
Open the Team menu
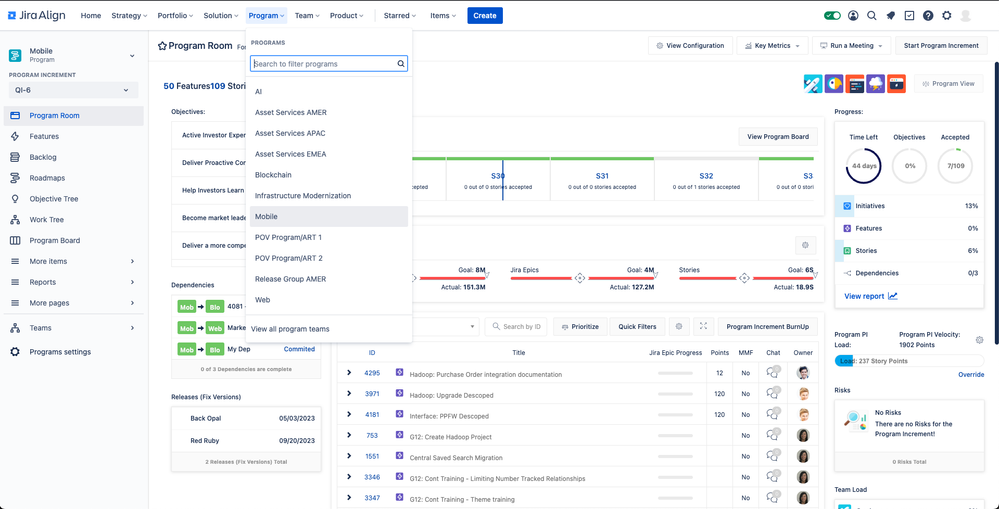pos(307,16)
